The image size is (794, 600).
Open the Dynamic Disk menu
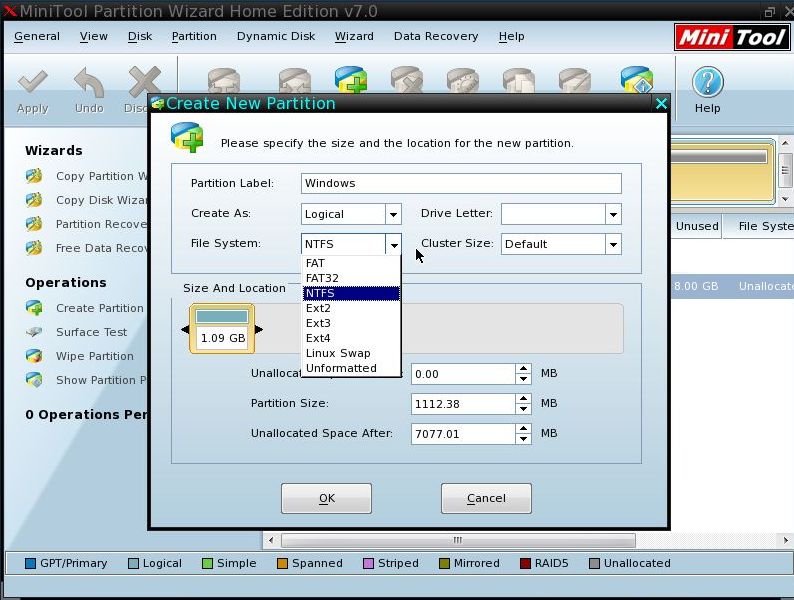pos(276,36)
